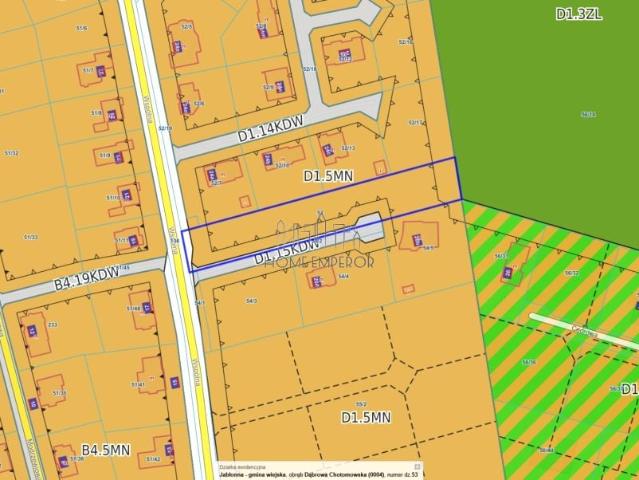Close the Działka ewidencyjna info popup
The image size is (639, 480).
coord(417,467)
